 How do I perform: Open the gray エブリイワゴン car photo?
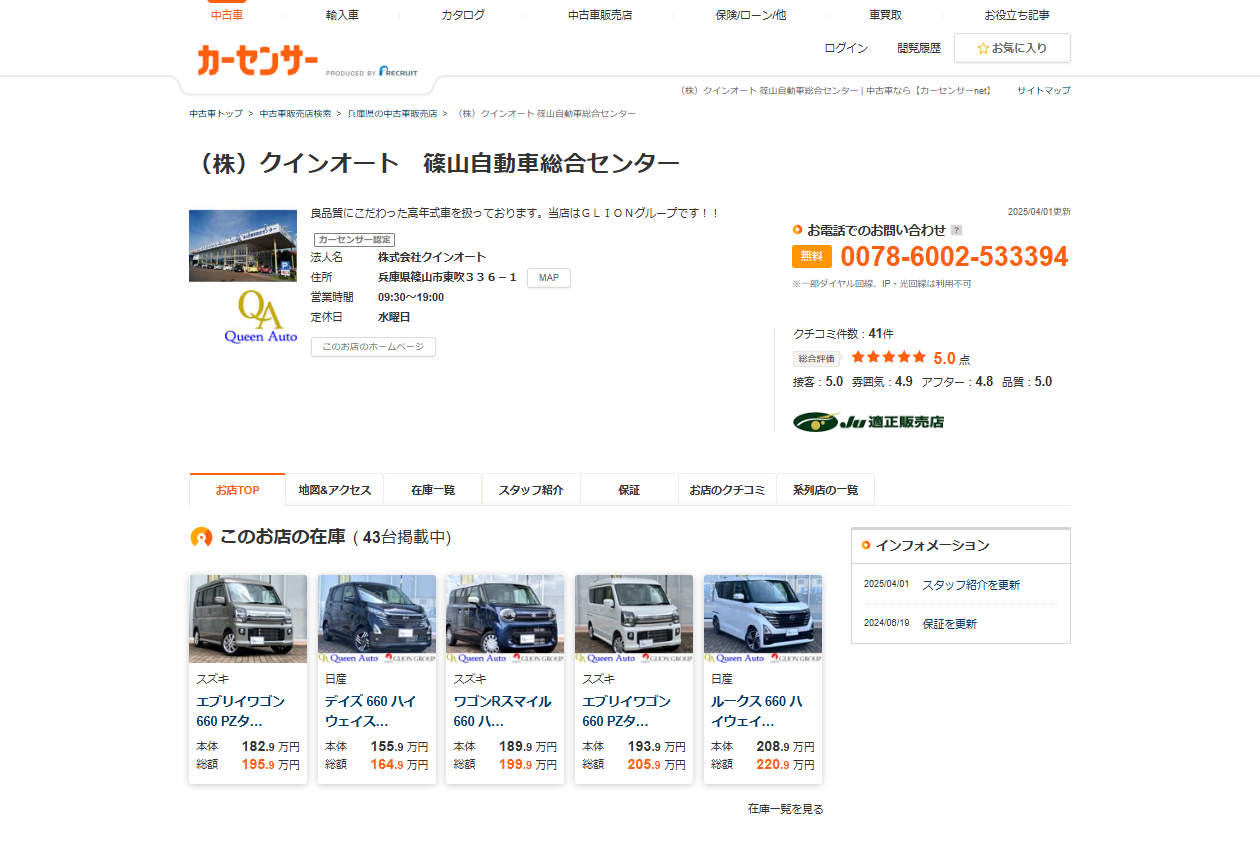click(x=248, y=619)
